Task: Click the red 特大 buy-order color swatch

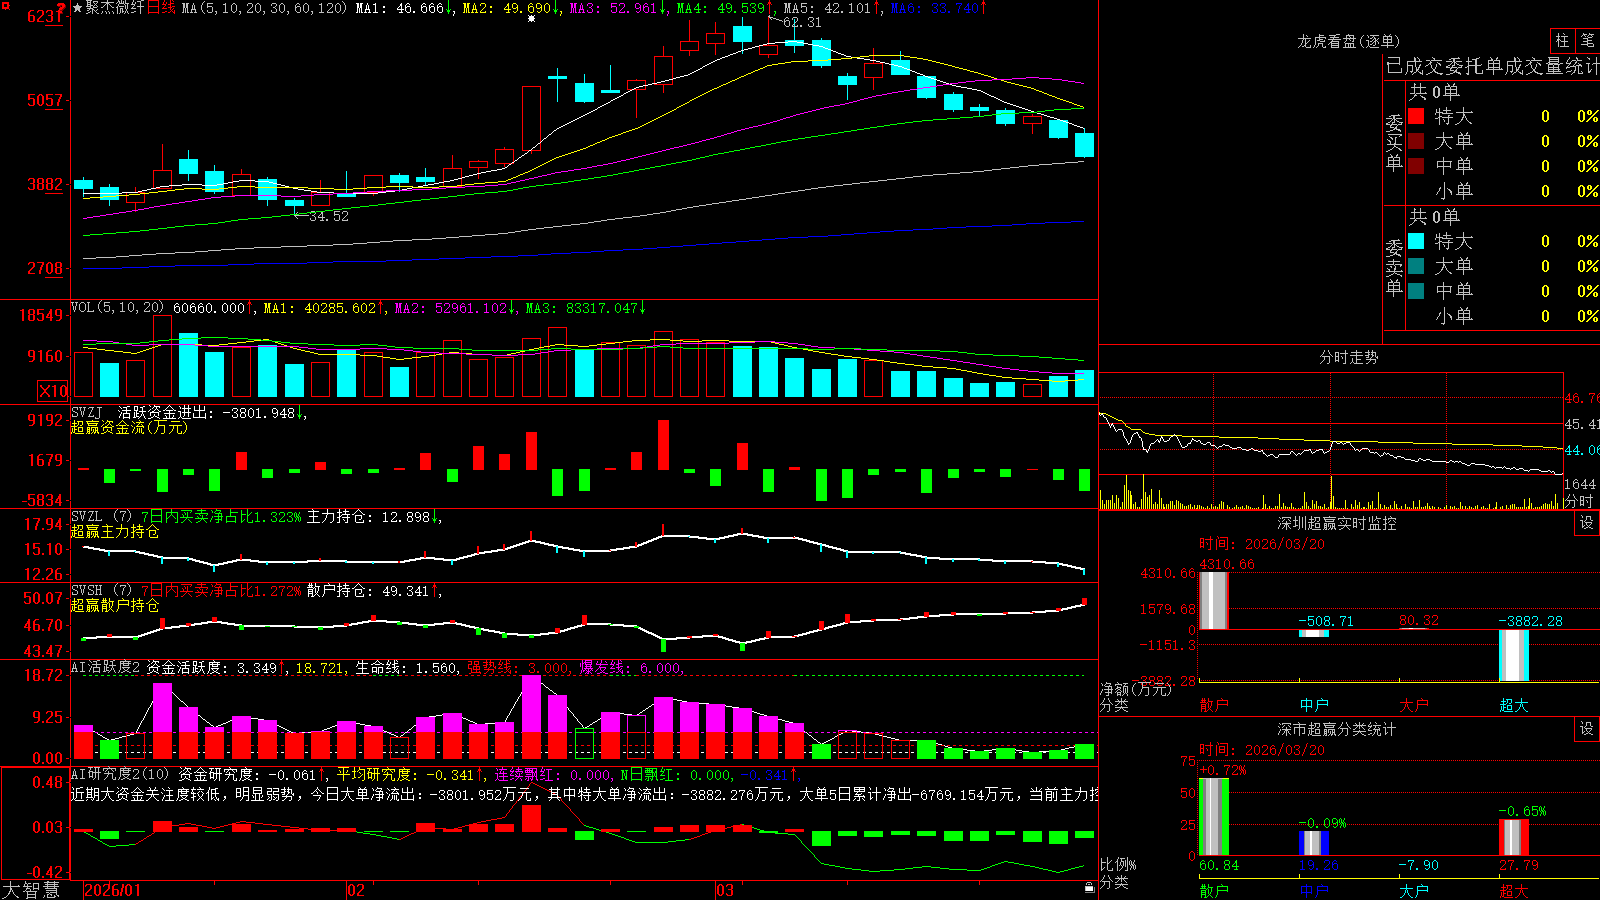Action: click(x=1416, y=116)
